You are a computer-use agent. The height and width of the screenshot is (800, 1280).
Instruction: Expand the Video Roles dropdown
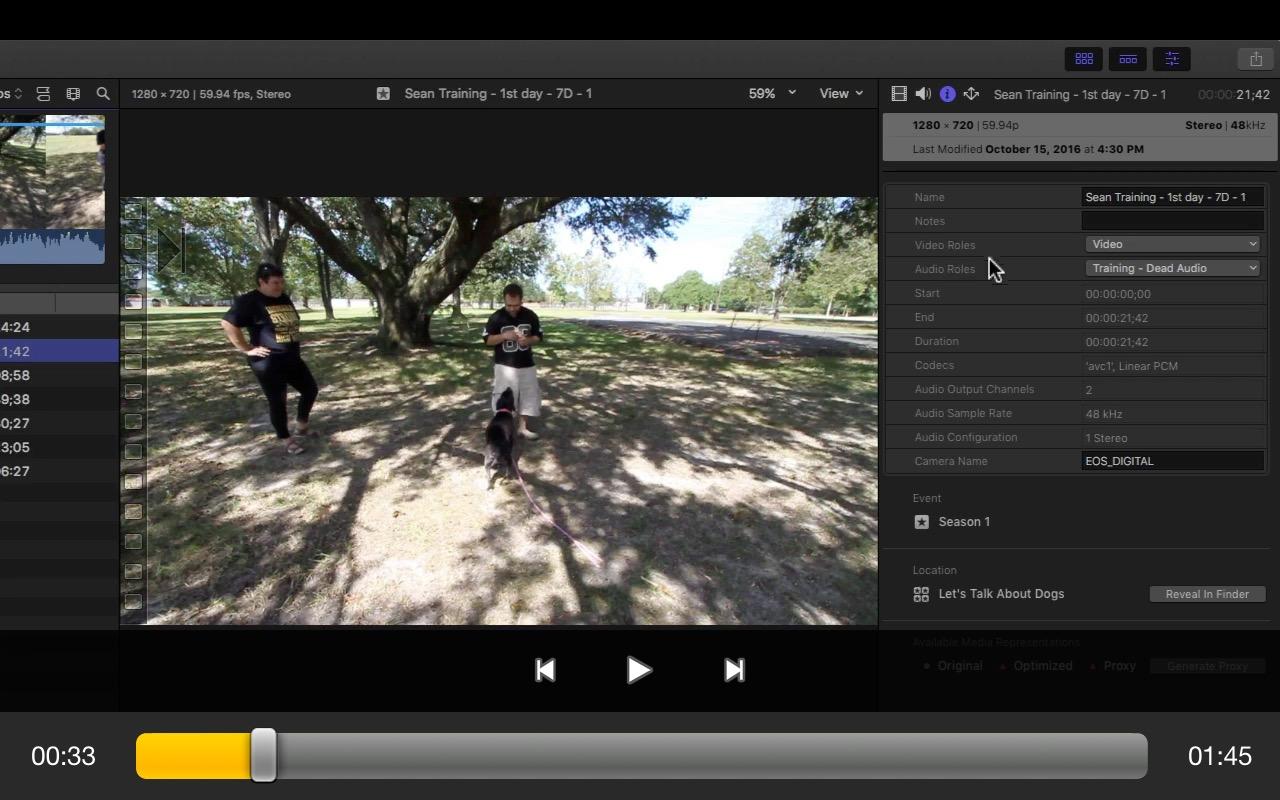1172,244
